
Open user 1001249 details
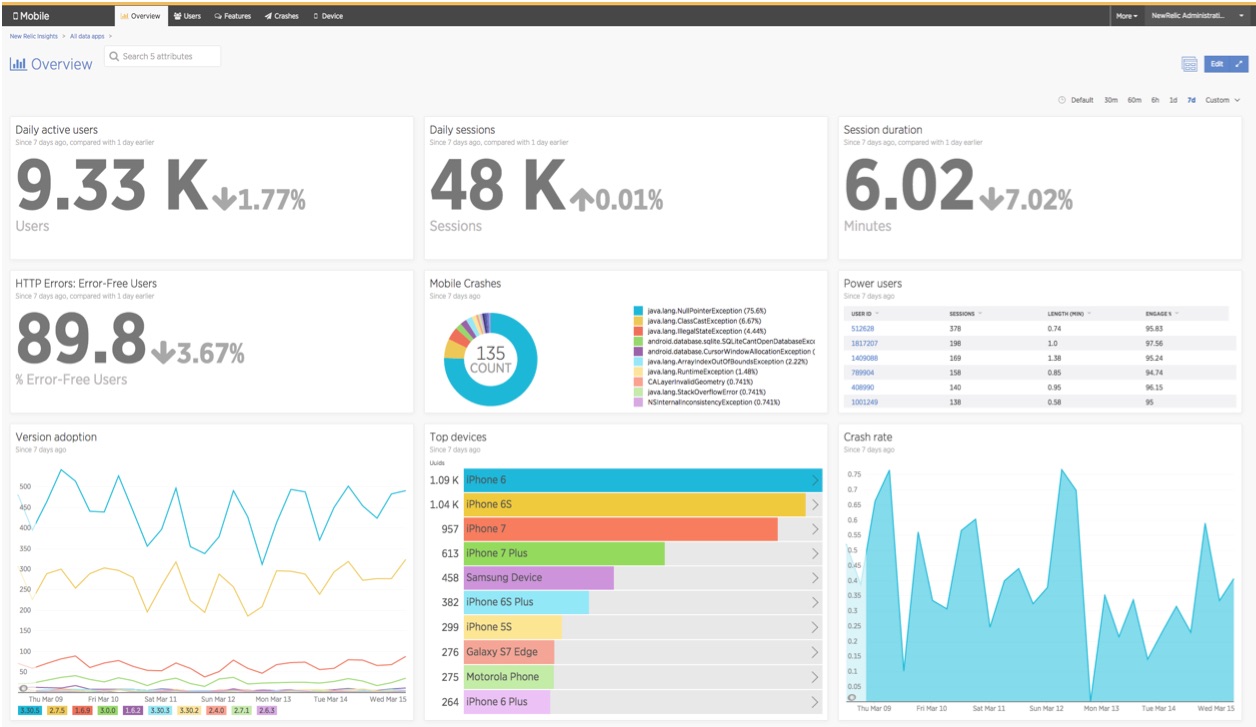pyautogui.click(x=864, y=401)
